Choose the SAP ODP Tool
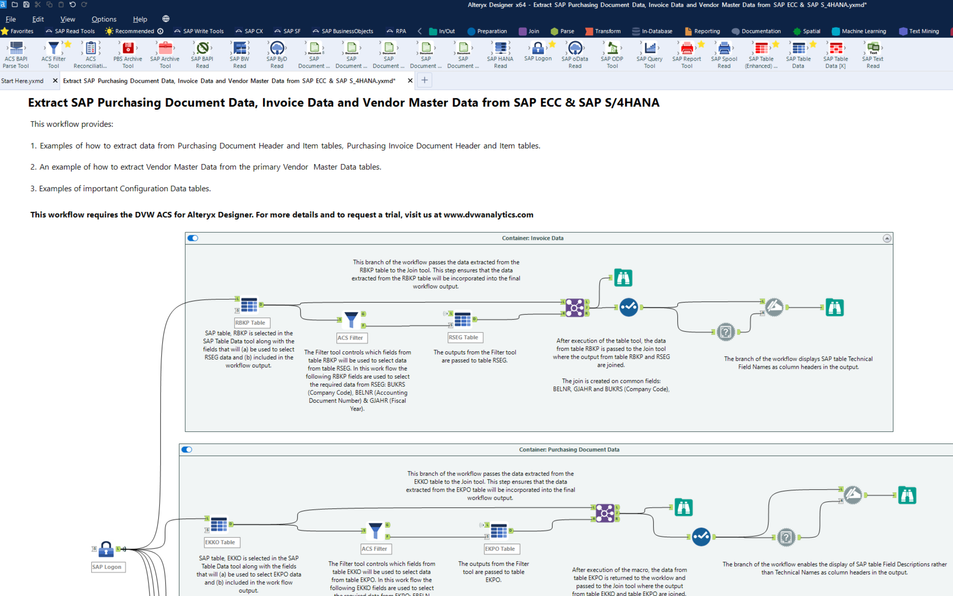953x596 pixels. [x=612, y=55]
